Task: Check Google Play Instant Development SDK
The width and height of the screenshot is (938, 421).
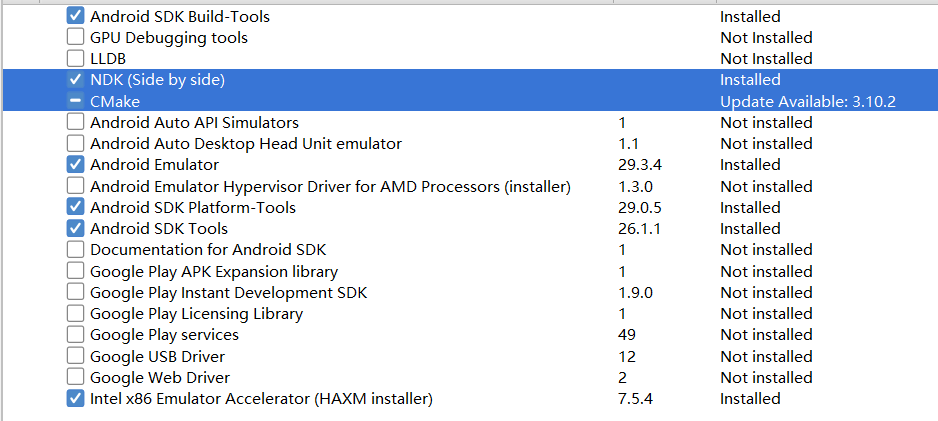Action: 75,293
